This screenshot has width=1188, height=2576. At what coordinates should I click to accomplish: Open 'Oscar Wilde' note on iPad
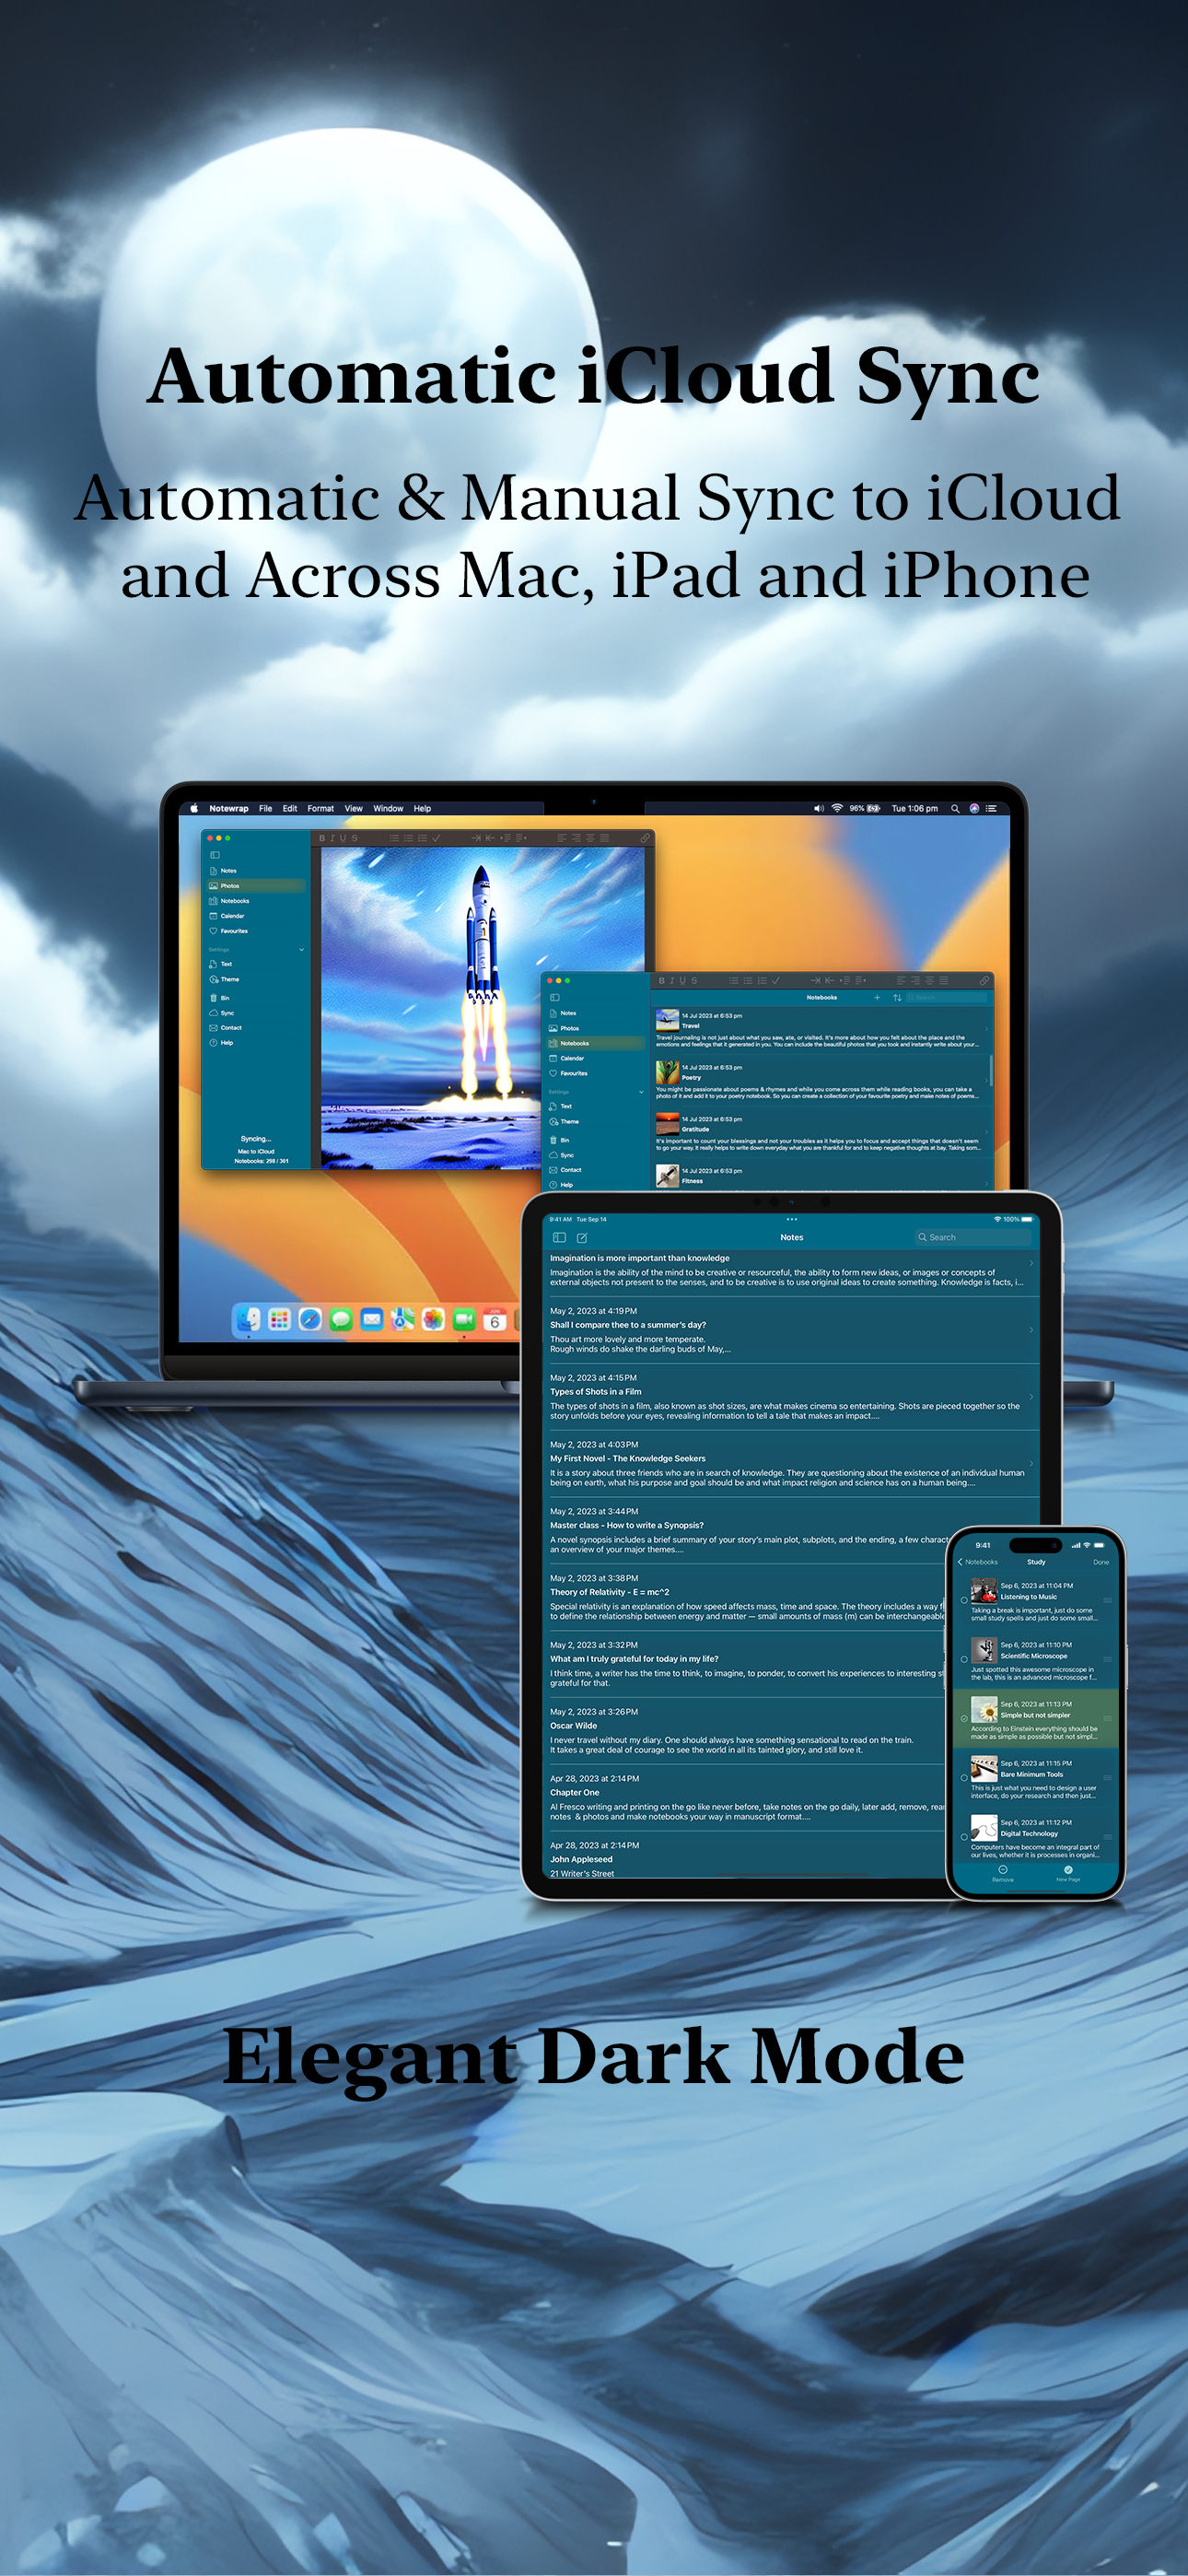pyautogui.click(x=746, y=1730)
